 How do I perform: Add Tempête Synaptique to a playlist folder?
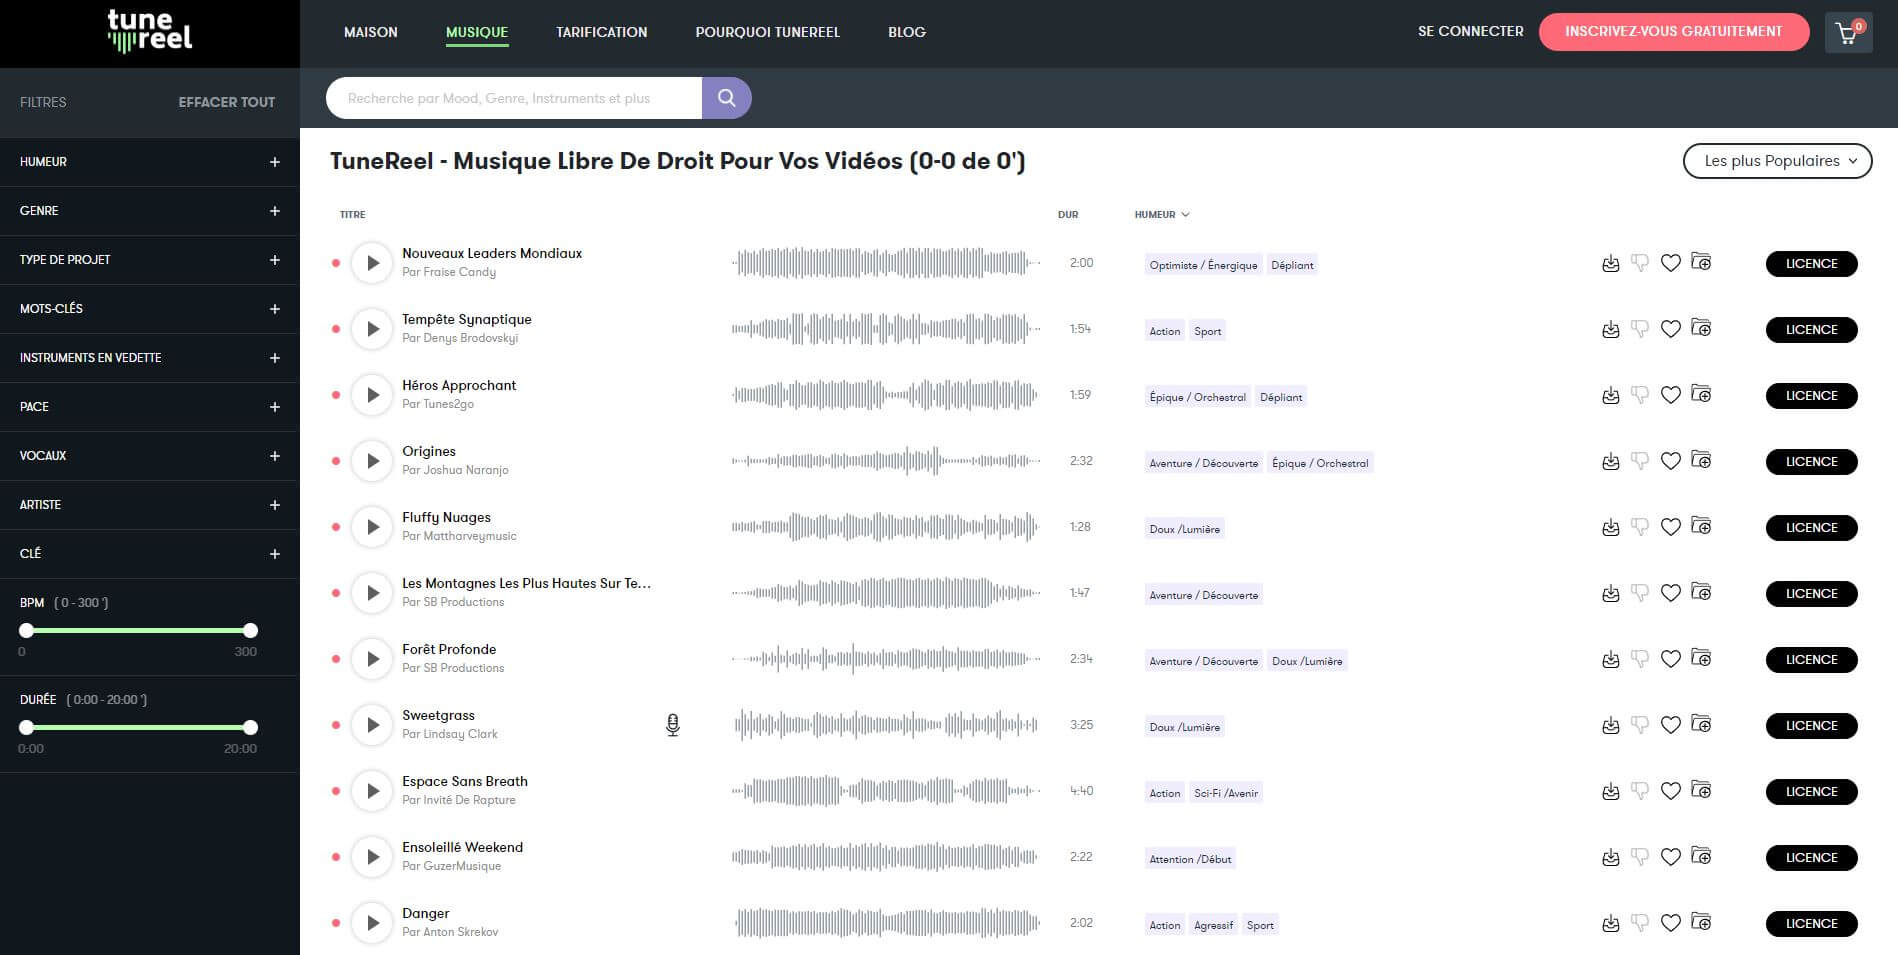[x=1701, y=328]
